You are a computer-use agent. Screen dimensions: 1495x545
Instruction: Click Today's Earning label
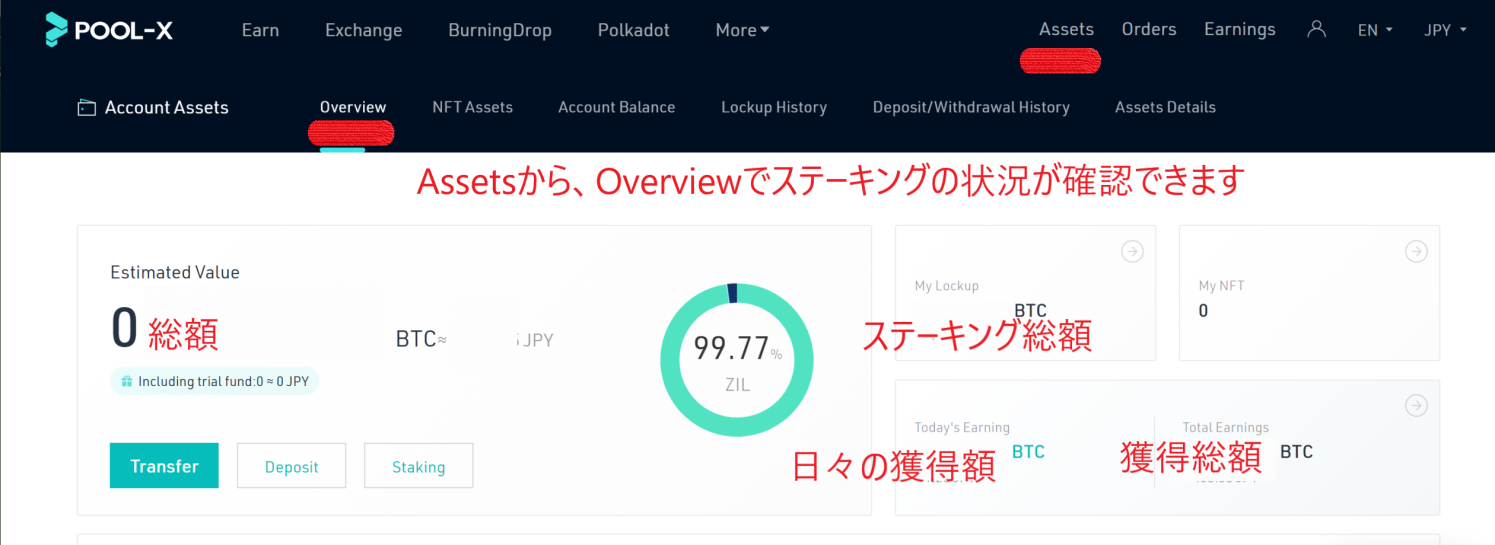pyautogui.click(x=962, y=428)
